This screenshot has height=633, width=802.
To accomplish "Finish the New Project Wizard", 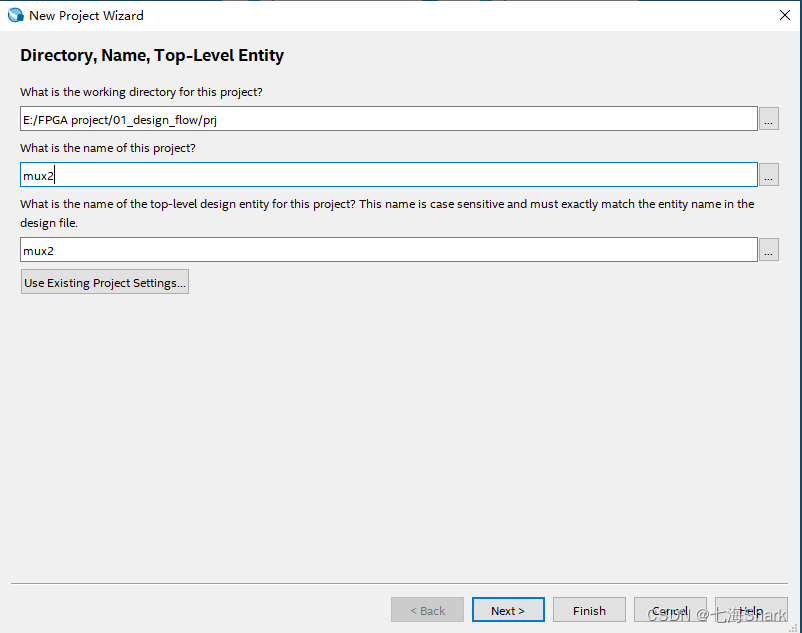I will pyautogui.click(x=589, y=610).
